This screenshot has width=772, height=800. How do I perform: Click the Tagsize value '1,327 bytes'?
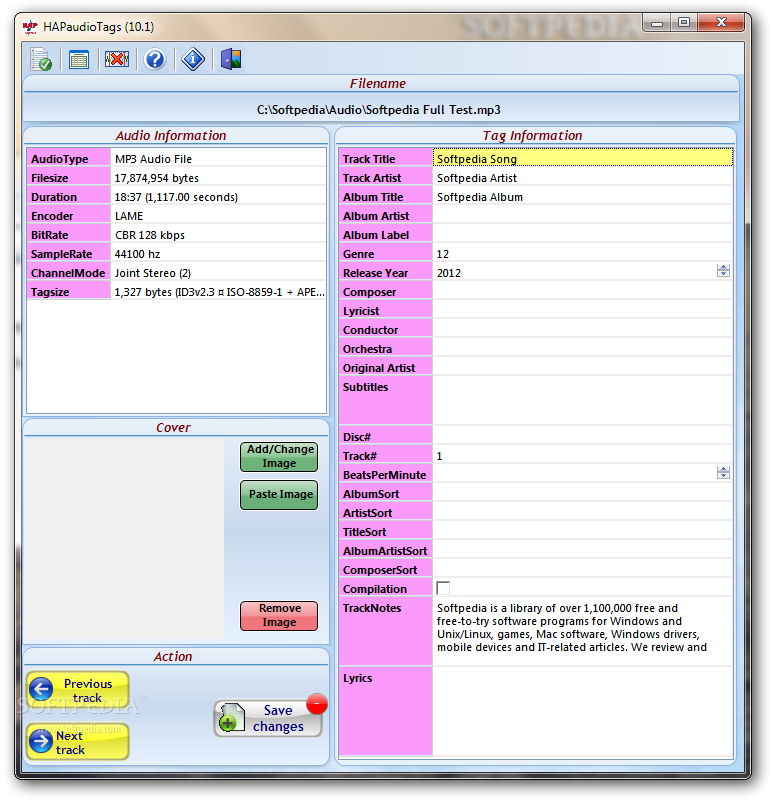tap(219, 292)
